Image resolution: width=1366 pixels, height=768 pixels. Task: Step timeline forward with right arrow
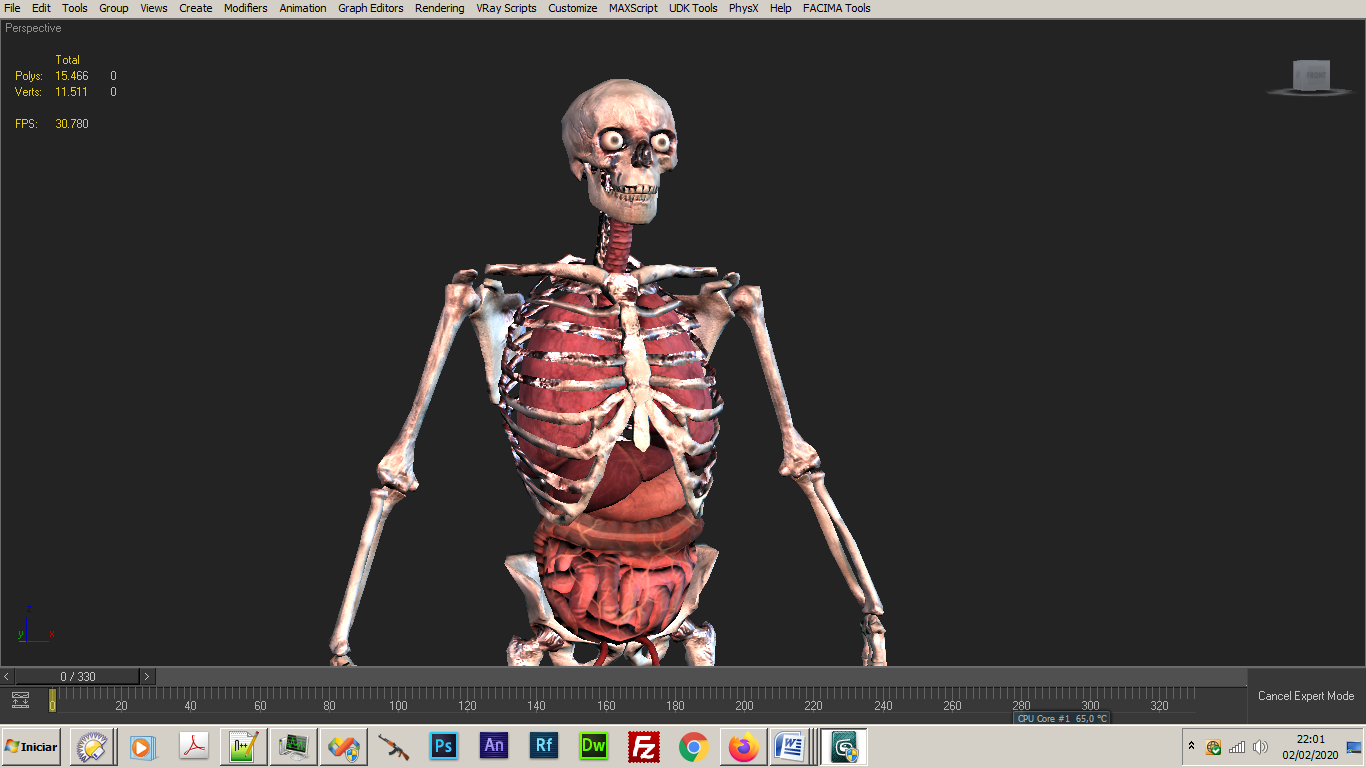coord(147,677)
